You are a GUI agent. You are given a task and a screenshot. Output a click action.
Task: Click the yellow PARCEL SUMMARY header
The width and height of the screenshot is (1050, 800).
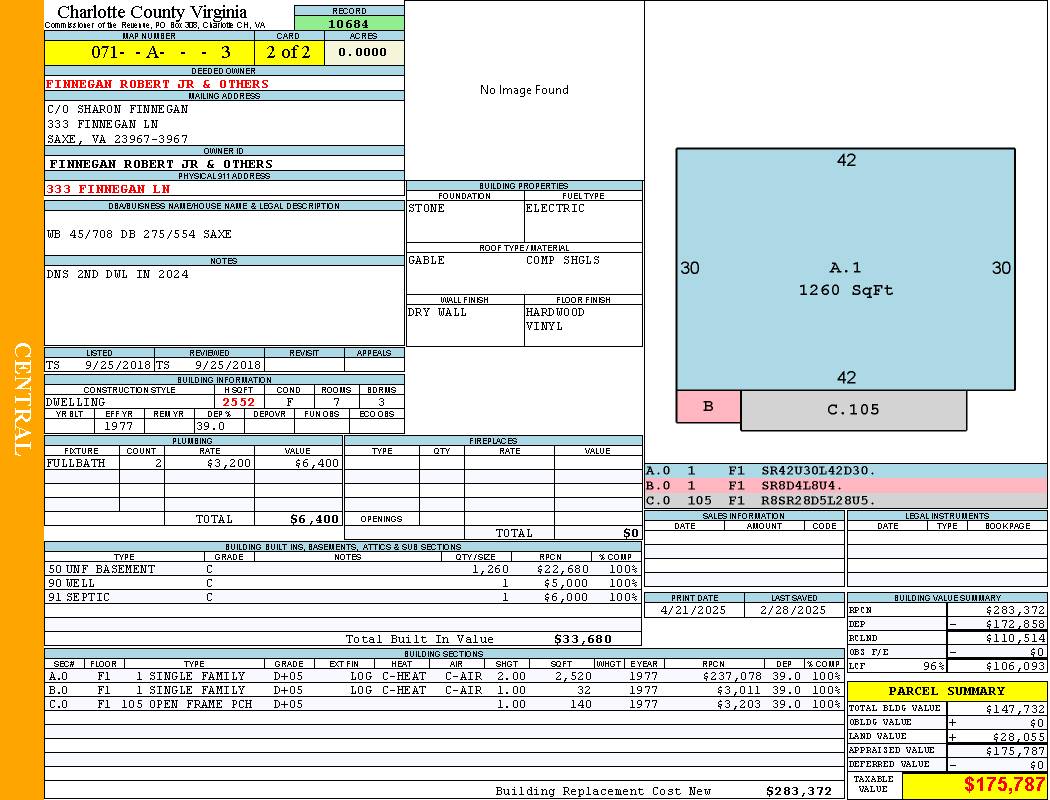point(946,691)
